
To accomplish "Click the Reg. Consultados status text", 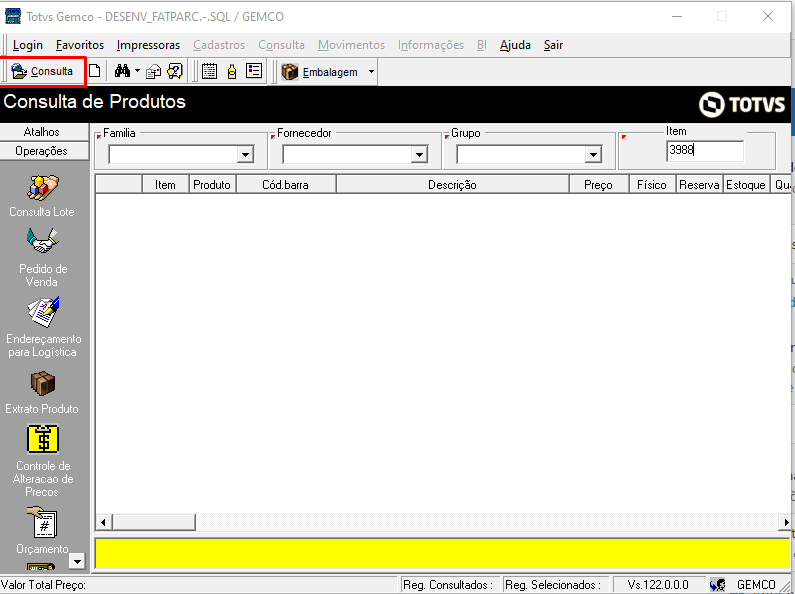I will click(448, 585).
